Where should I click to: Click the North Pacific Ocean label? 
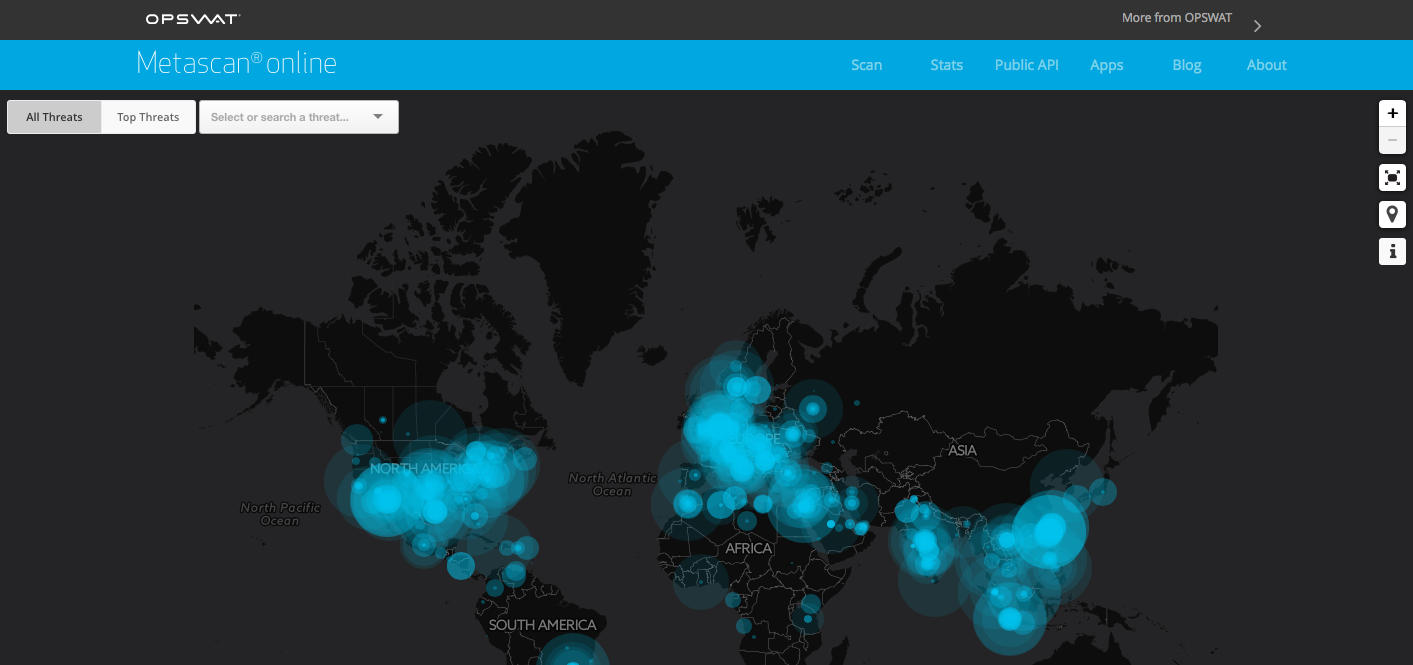tap(280, 514)
